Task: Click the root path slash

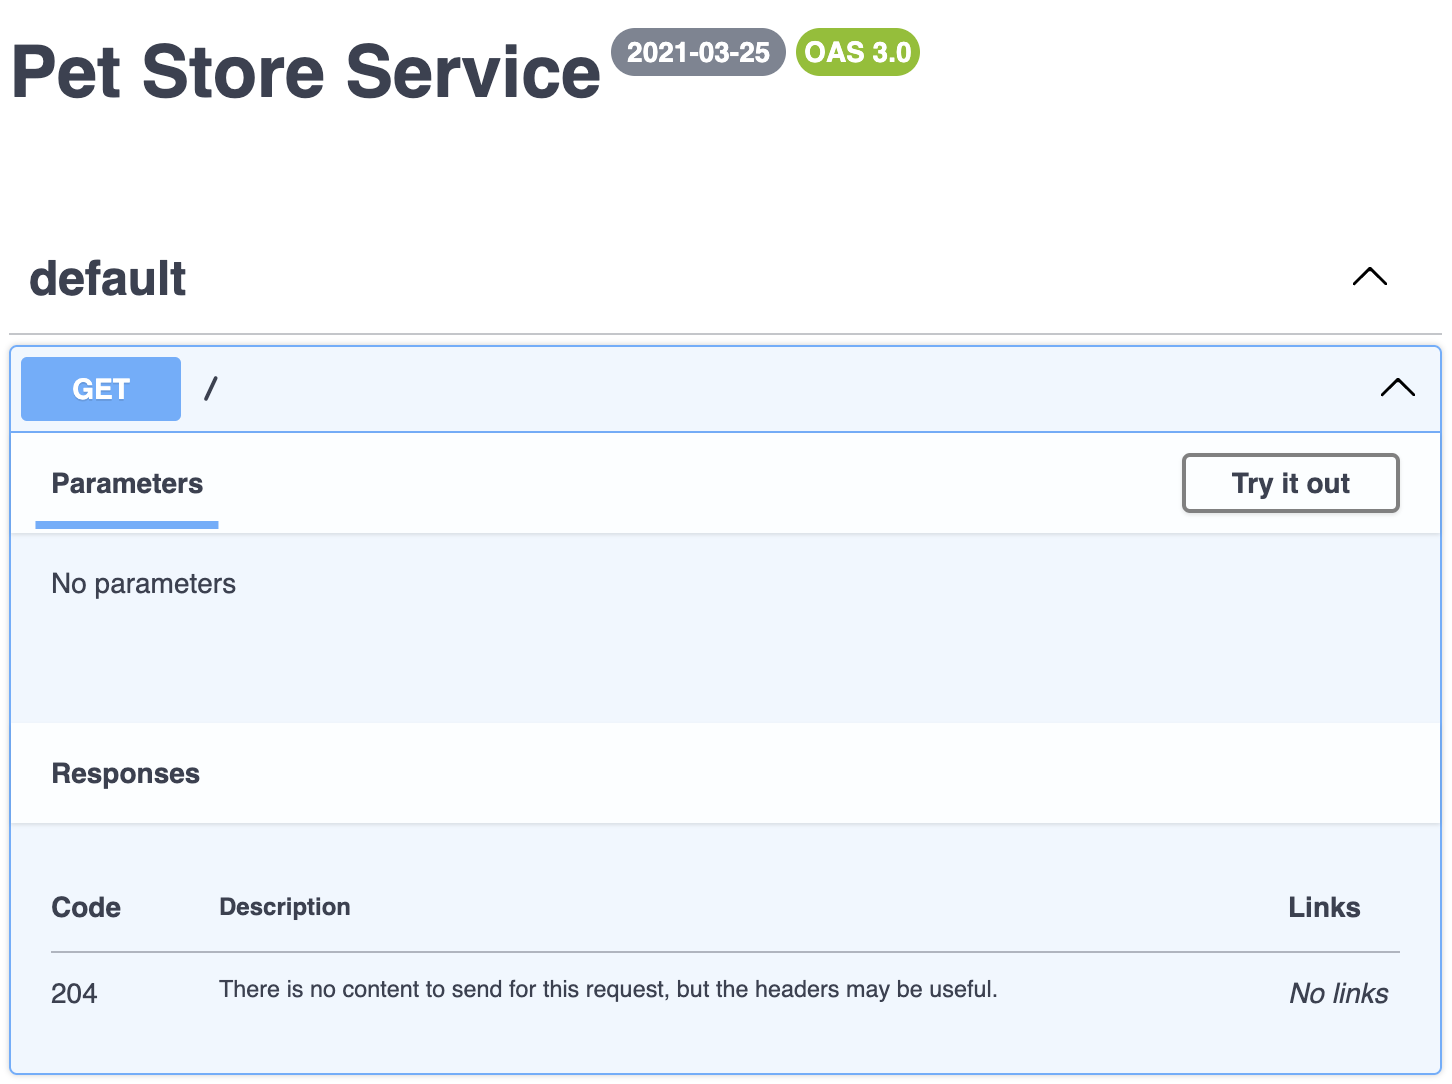Action: point(210,389)
